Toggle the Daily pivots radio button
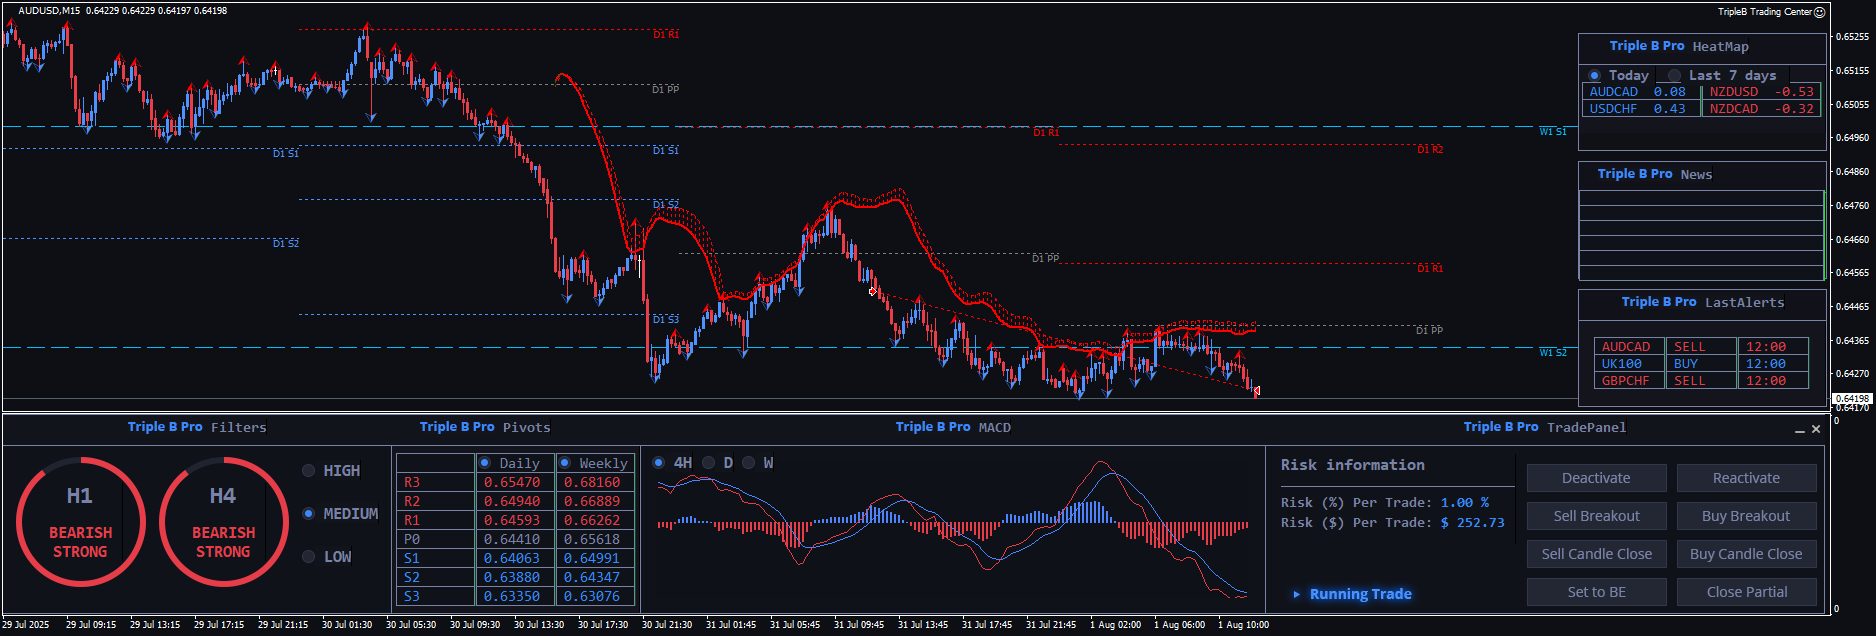This screenshot has width=1876, height=636. point(485,463)
